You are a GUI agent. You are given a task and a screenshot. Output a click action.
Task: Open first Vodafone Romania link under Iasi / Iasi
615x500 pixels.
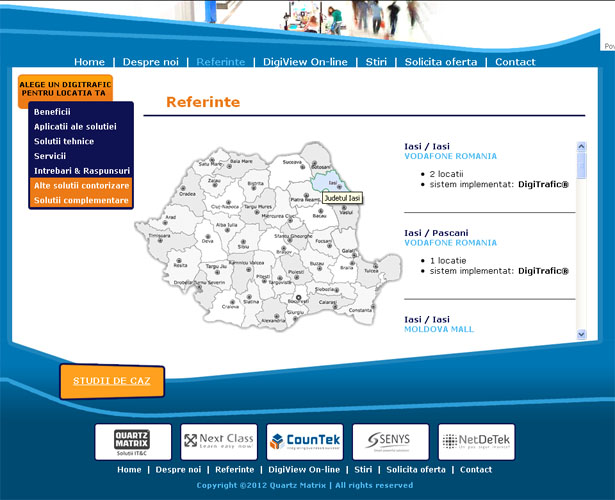coord(450,156)
